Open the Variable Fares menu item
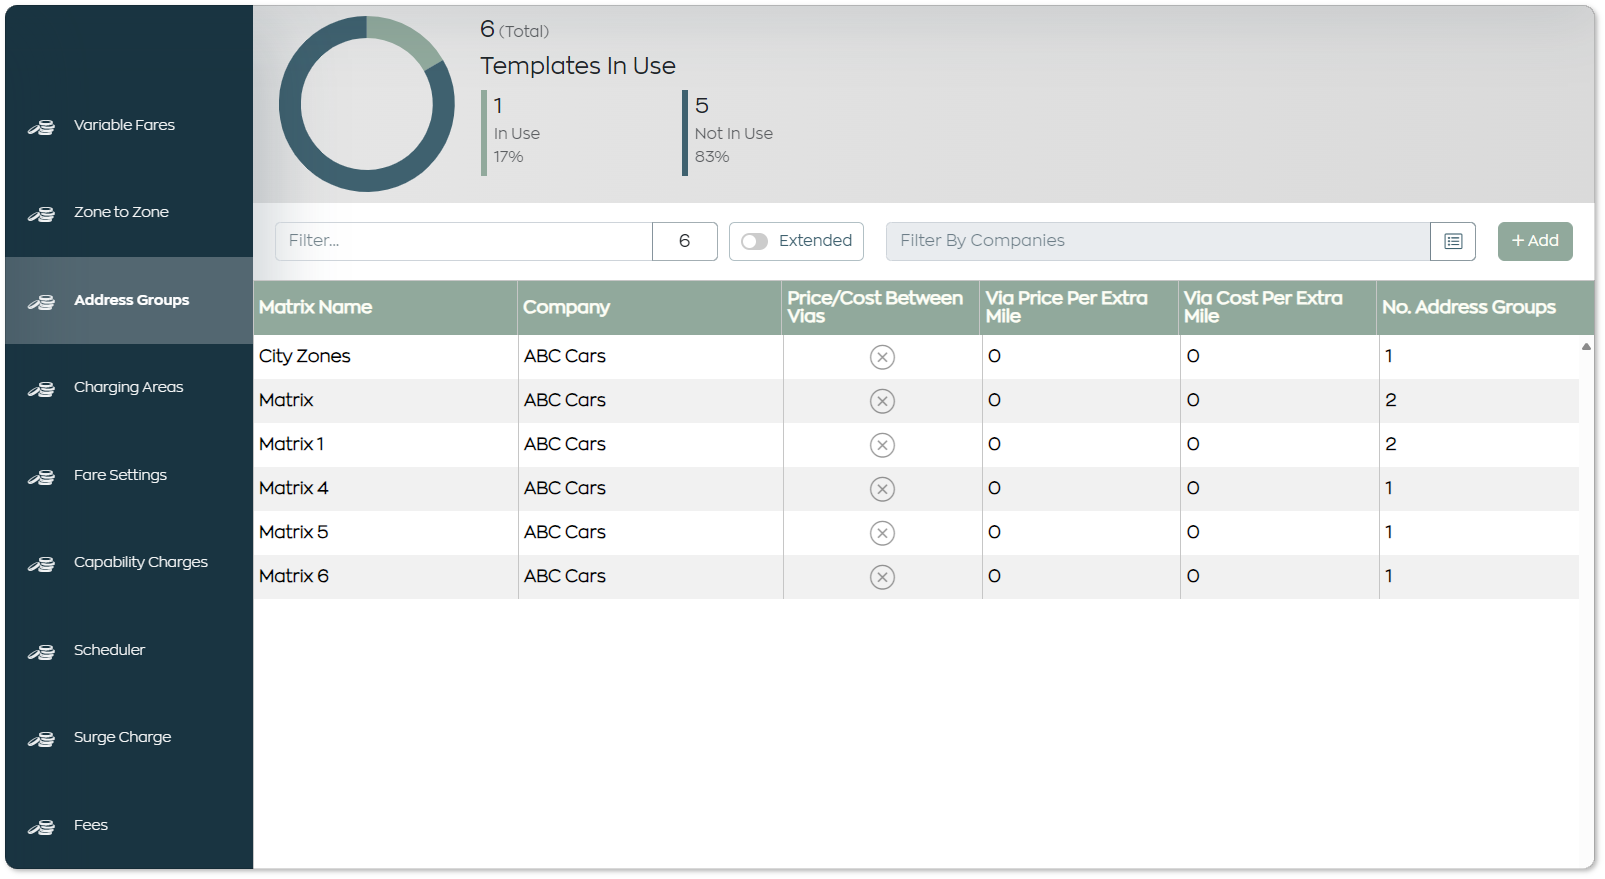This screenshot has height=879, width=1605. click(129, 126)
